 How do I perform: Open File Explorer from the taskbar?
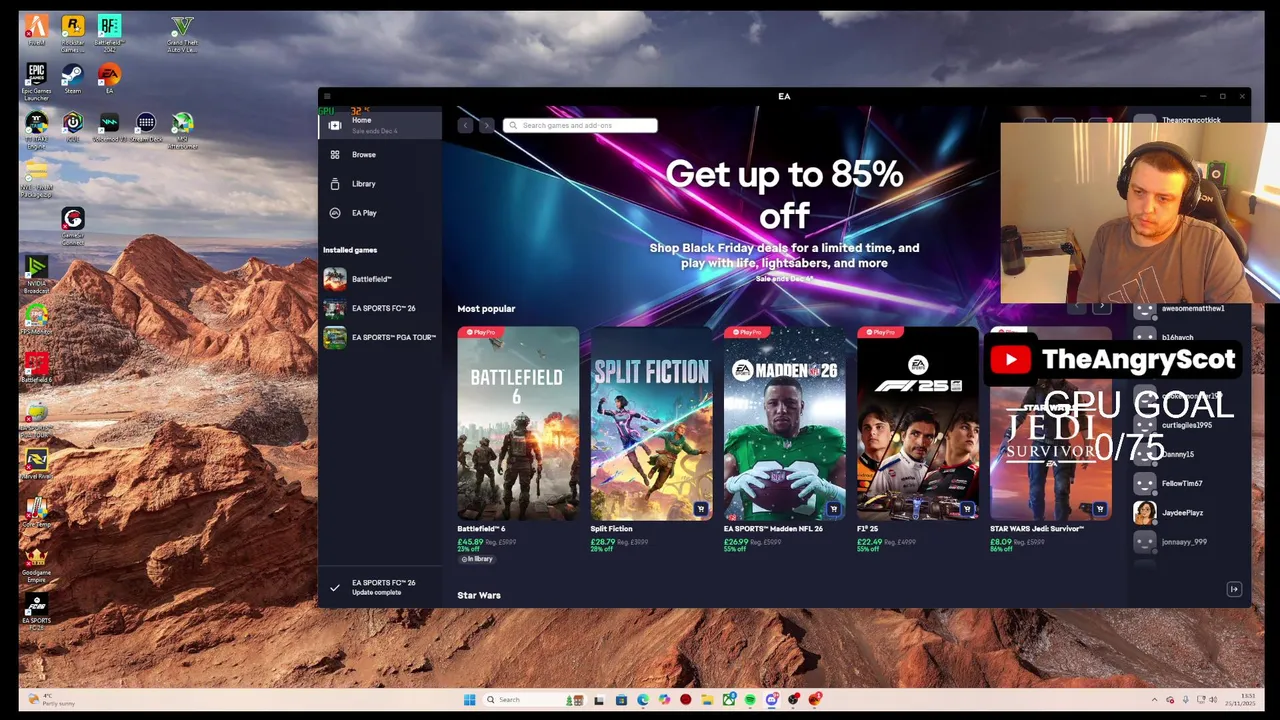(x=707, y=700)
